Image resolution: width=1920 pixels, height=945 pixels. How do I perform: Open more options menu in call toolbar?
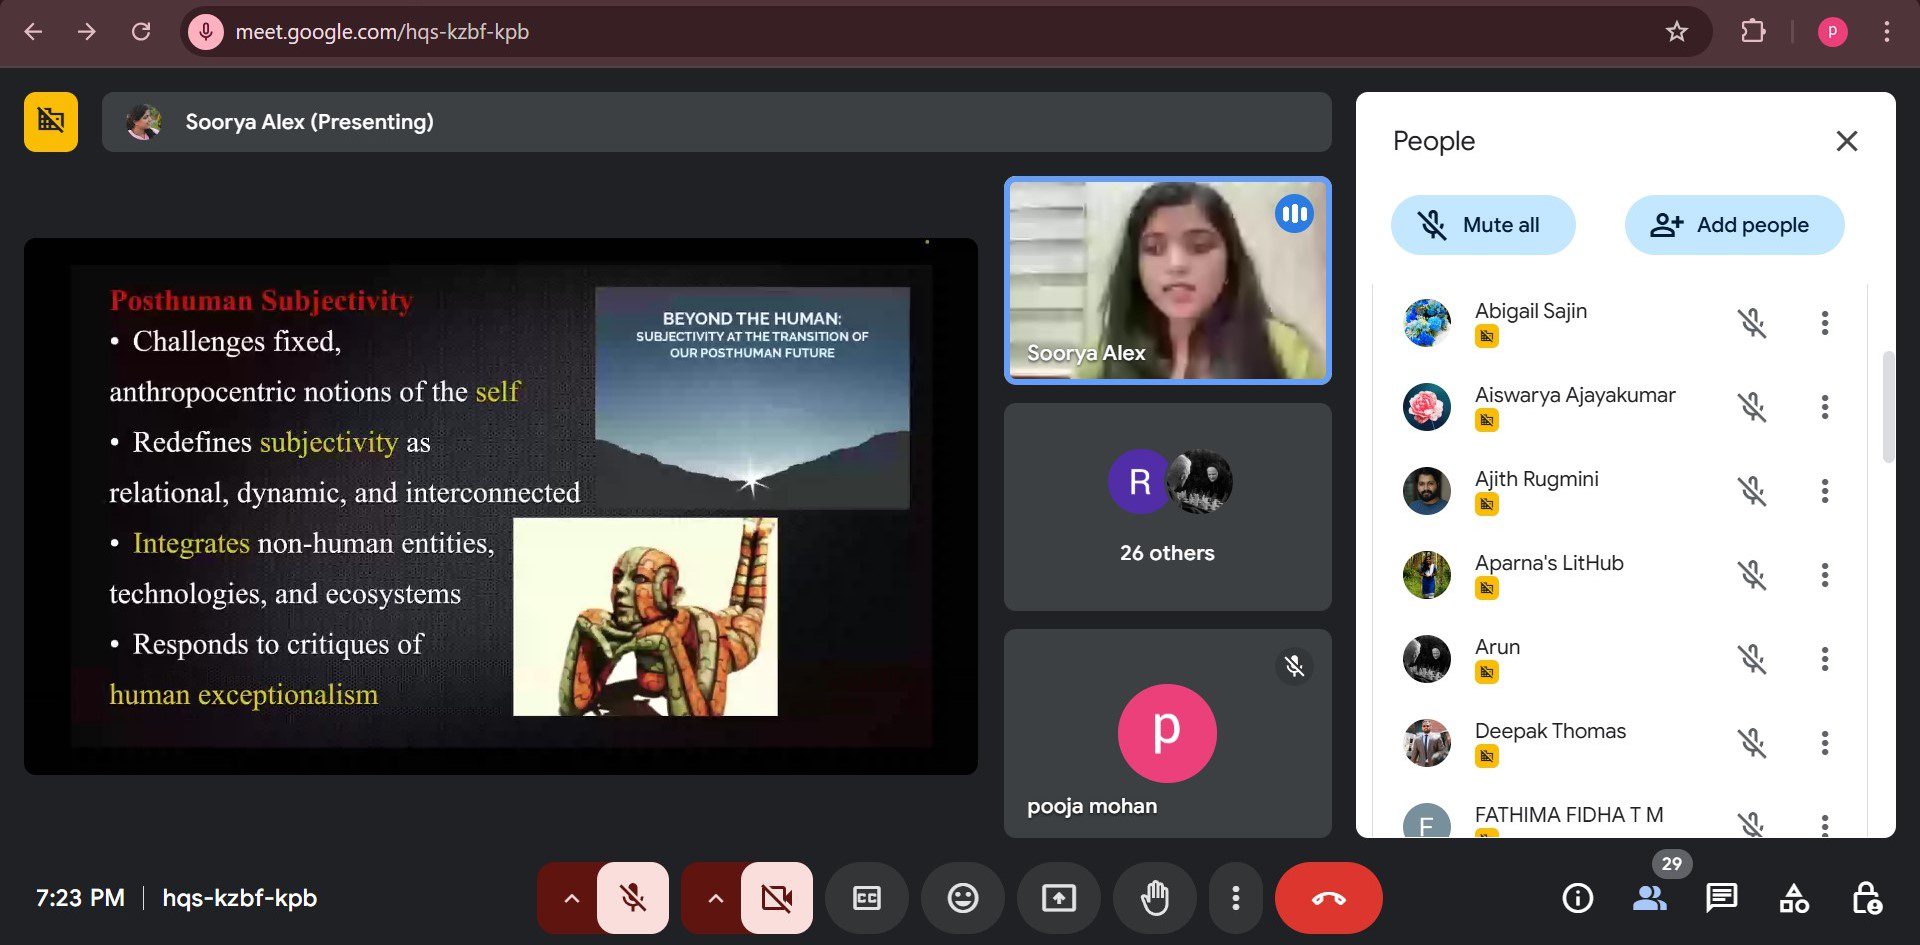pyautogui.click(x=1236, y=898)
